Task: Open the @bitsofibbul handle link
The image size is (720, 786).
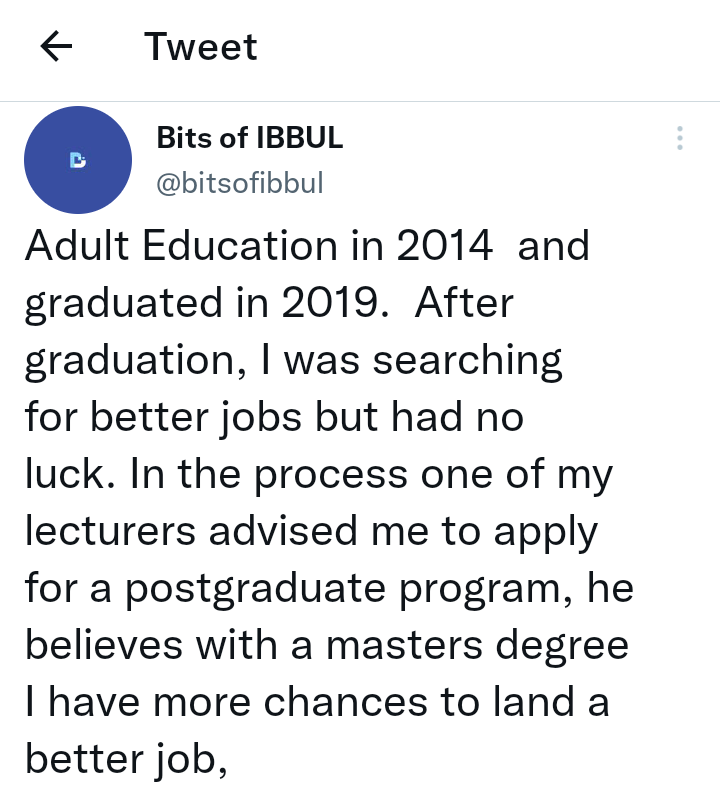Action: pos(240,185)
